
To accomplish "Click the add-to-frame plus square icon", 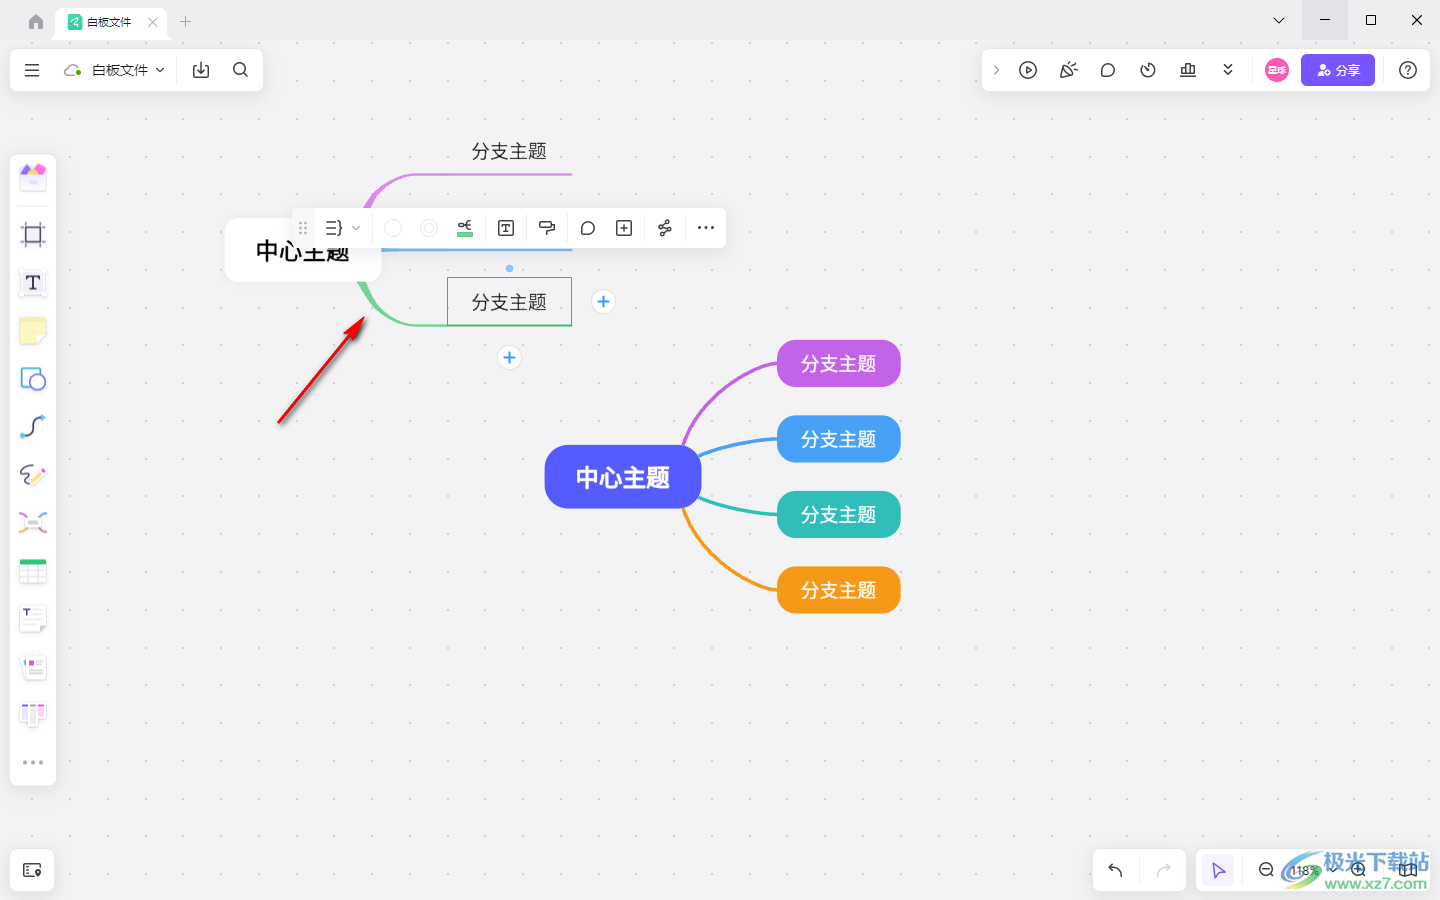I will pos(624,228).
